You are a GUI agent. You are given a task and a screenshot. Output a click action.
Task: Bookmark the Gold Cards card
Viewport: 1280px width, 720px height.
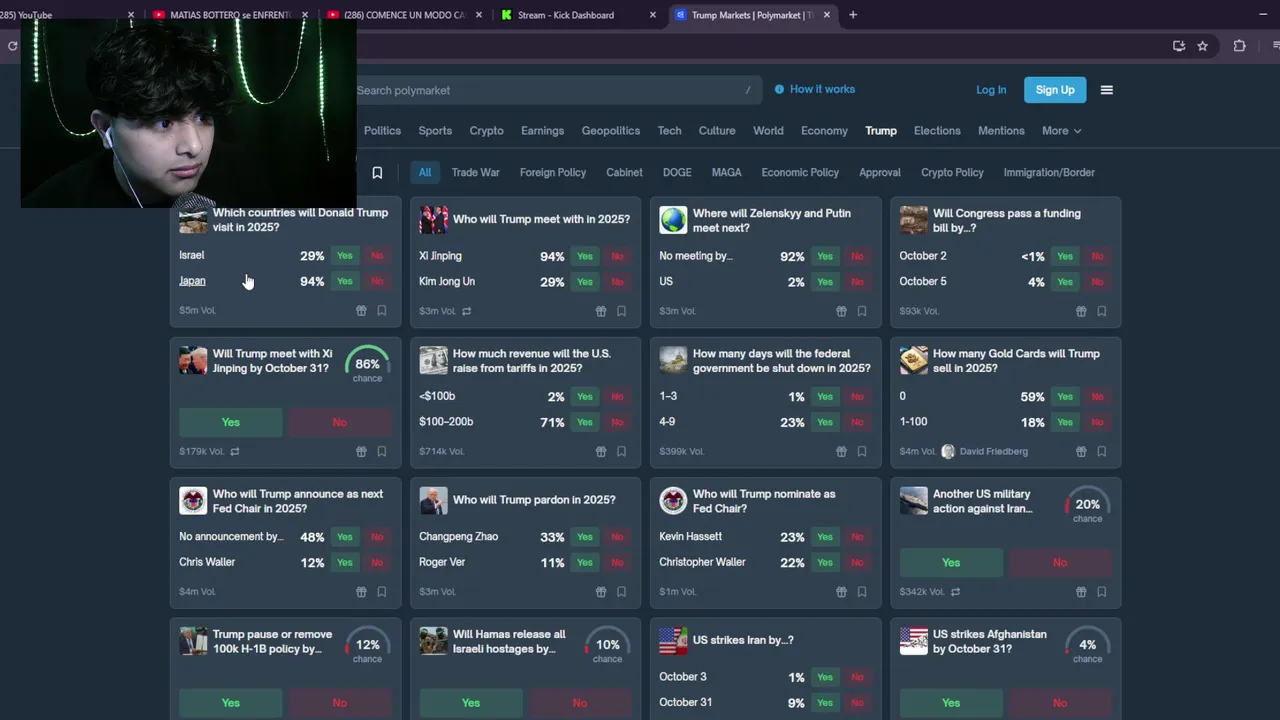tap(1101, 451)
